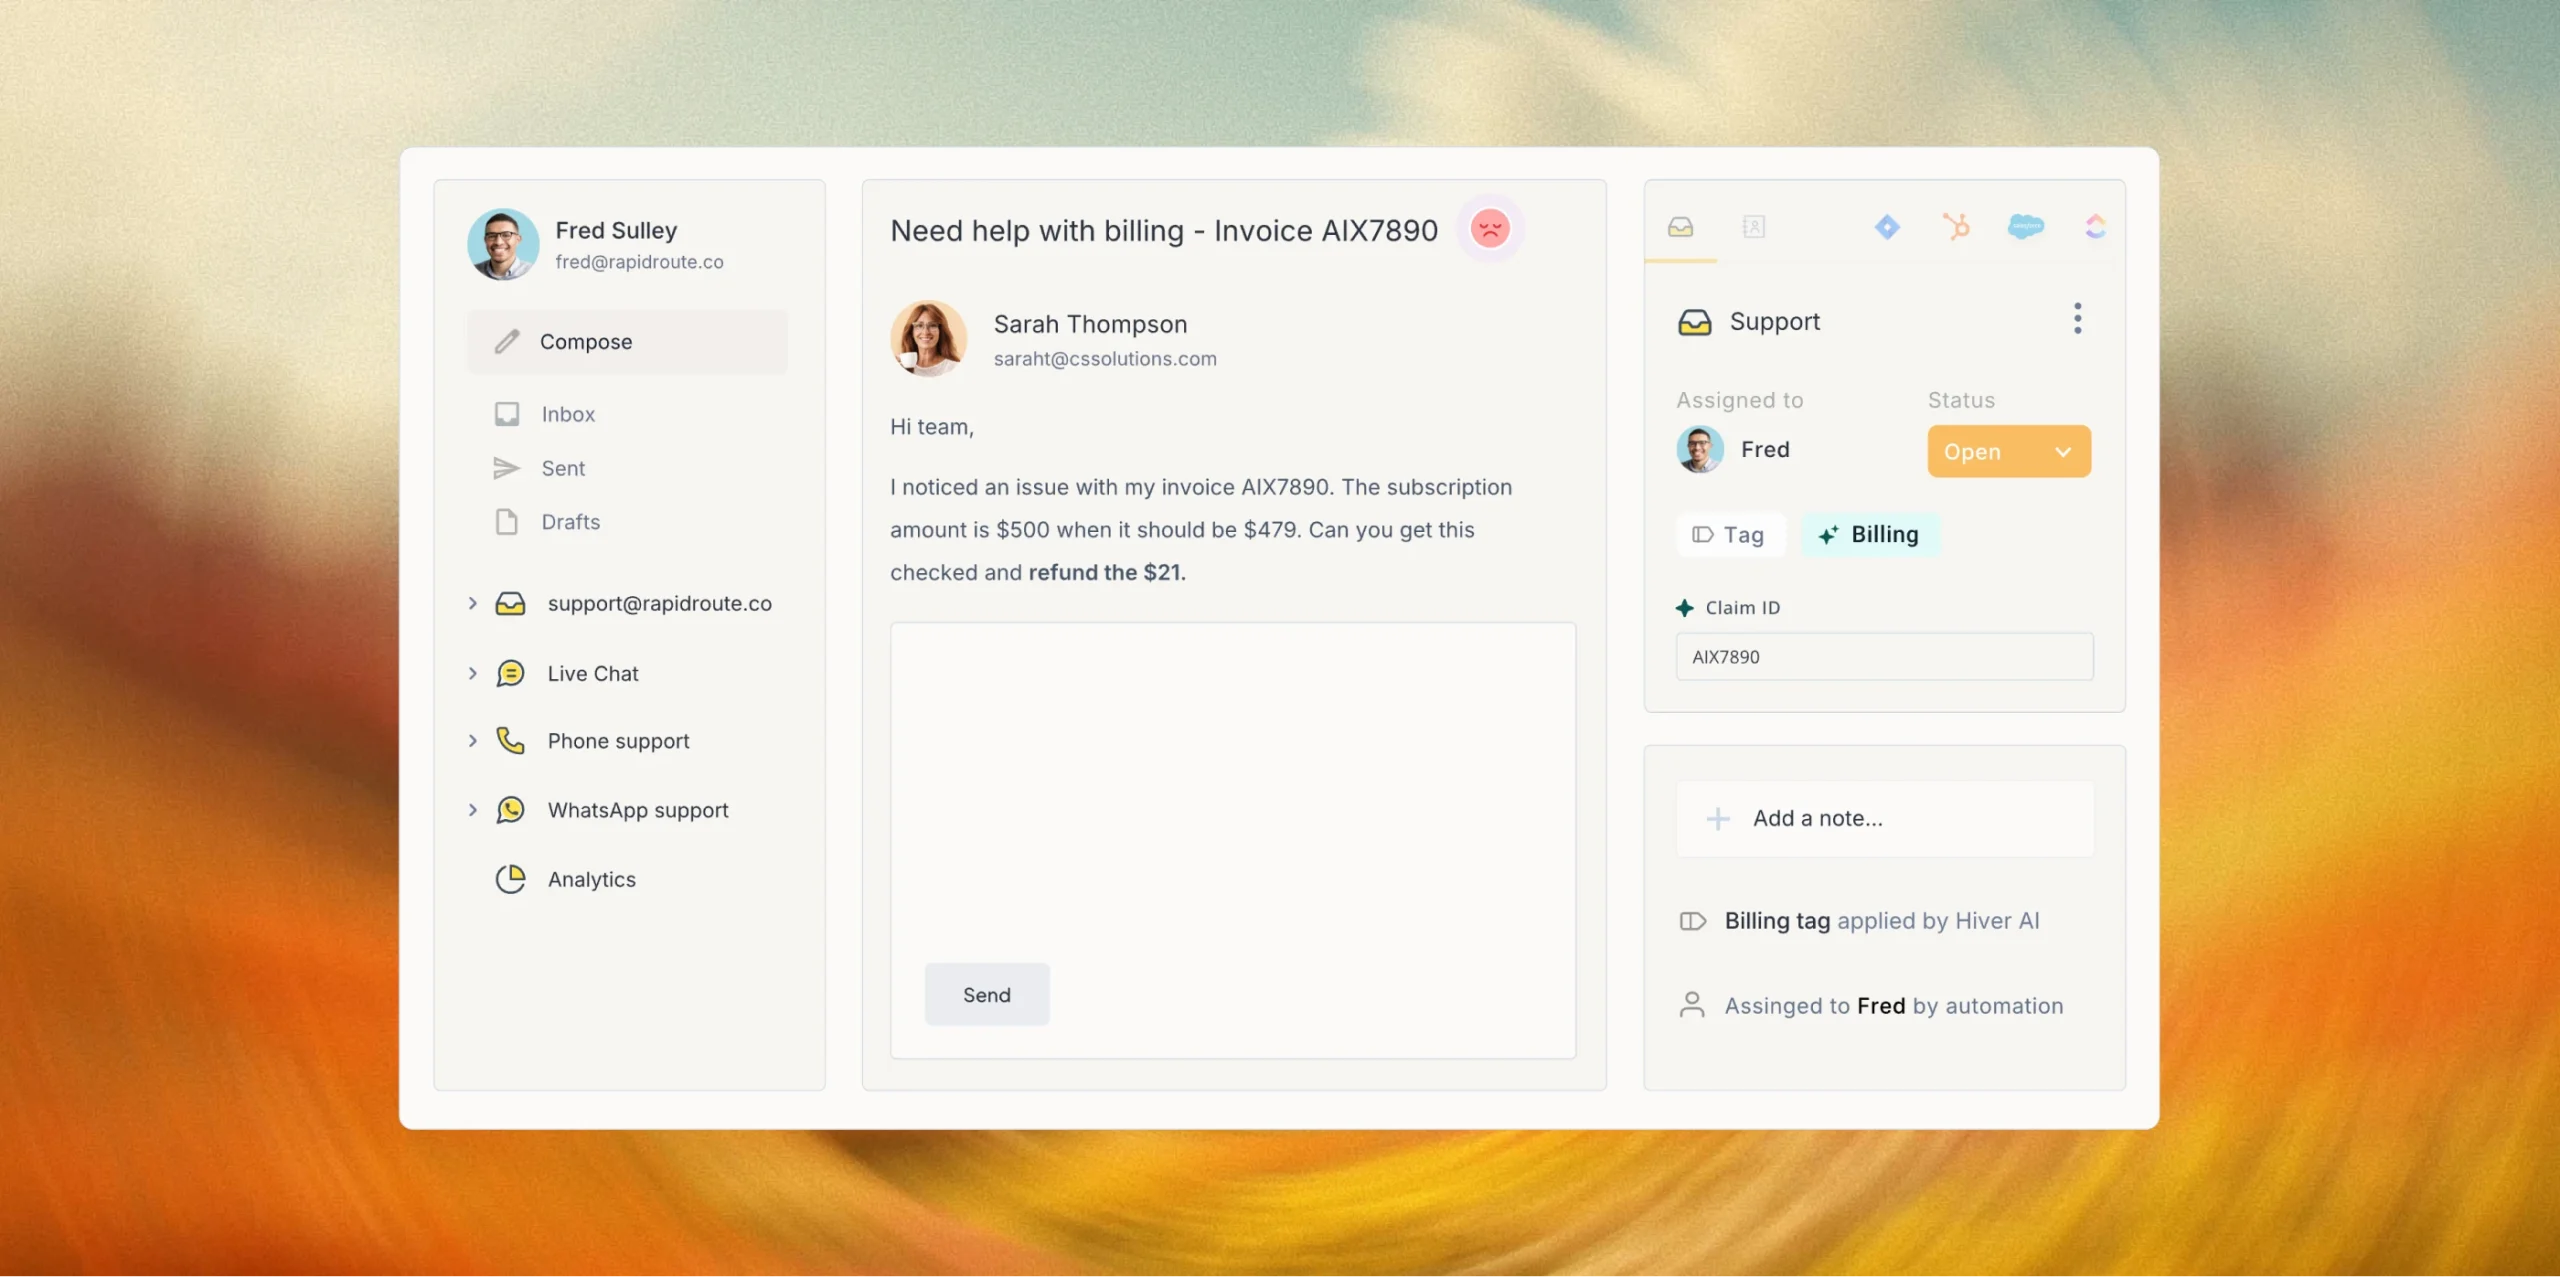
Task: Open the Jira integration icon
Action: tap(1886, 227)
